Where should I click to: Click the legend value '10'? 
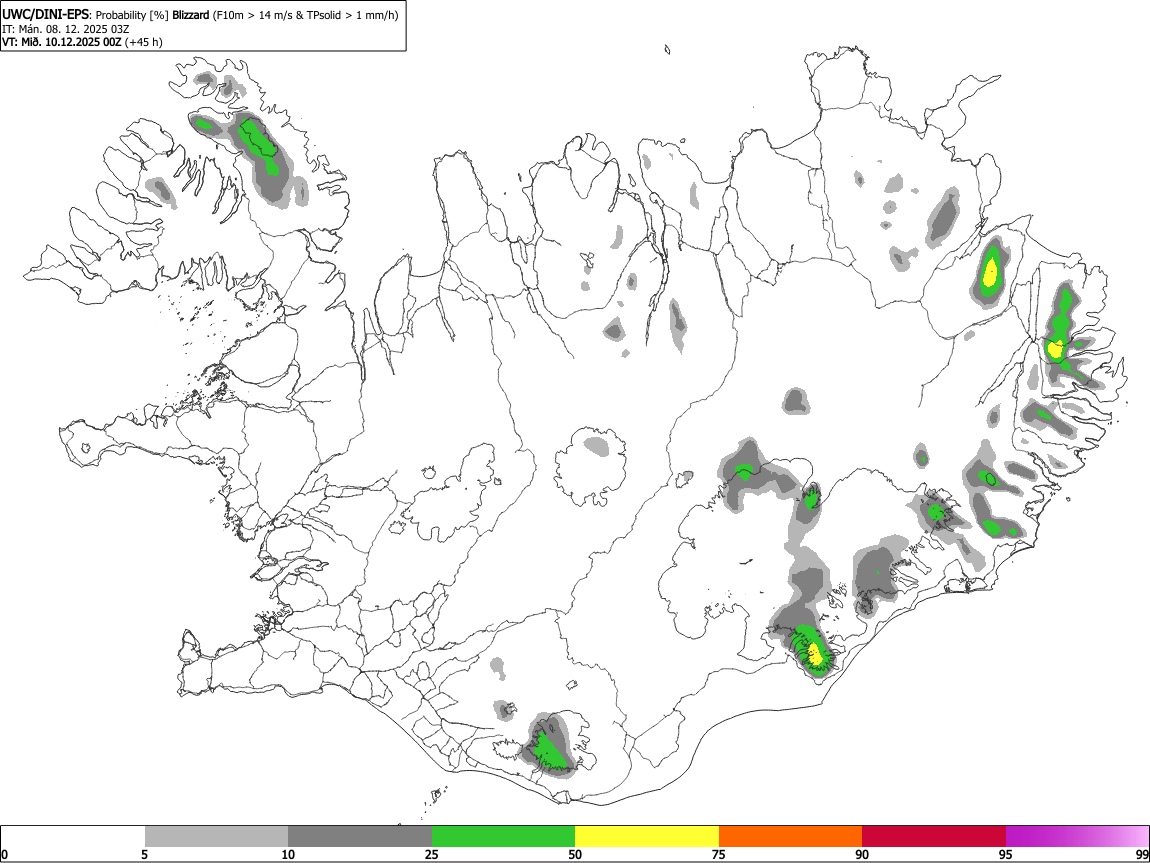pyautogui.click(x=288, y=854)
